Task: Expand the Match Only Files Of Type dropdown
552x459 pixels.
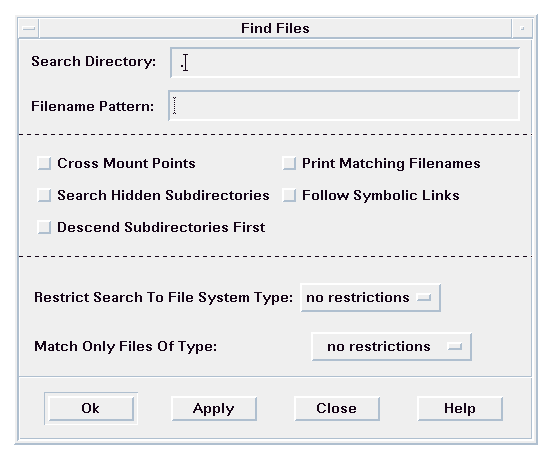Action: [x=391, y=347]
